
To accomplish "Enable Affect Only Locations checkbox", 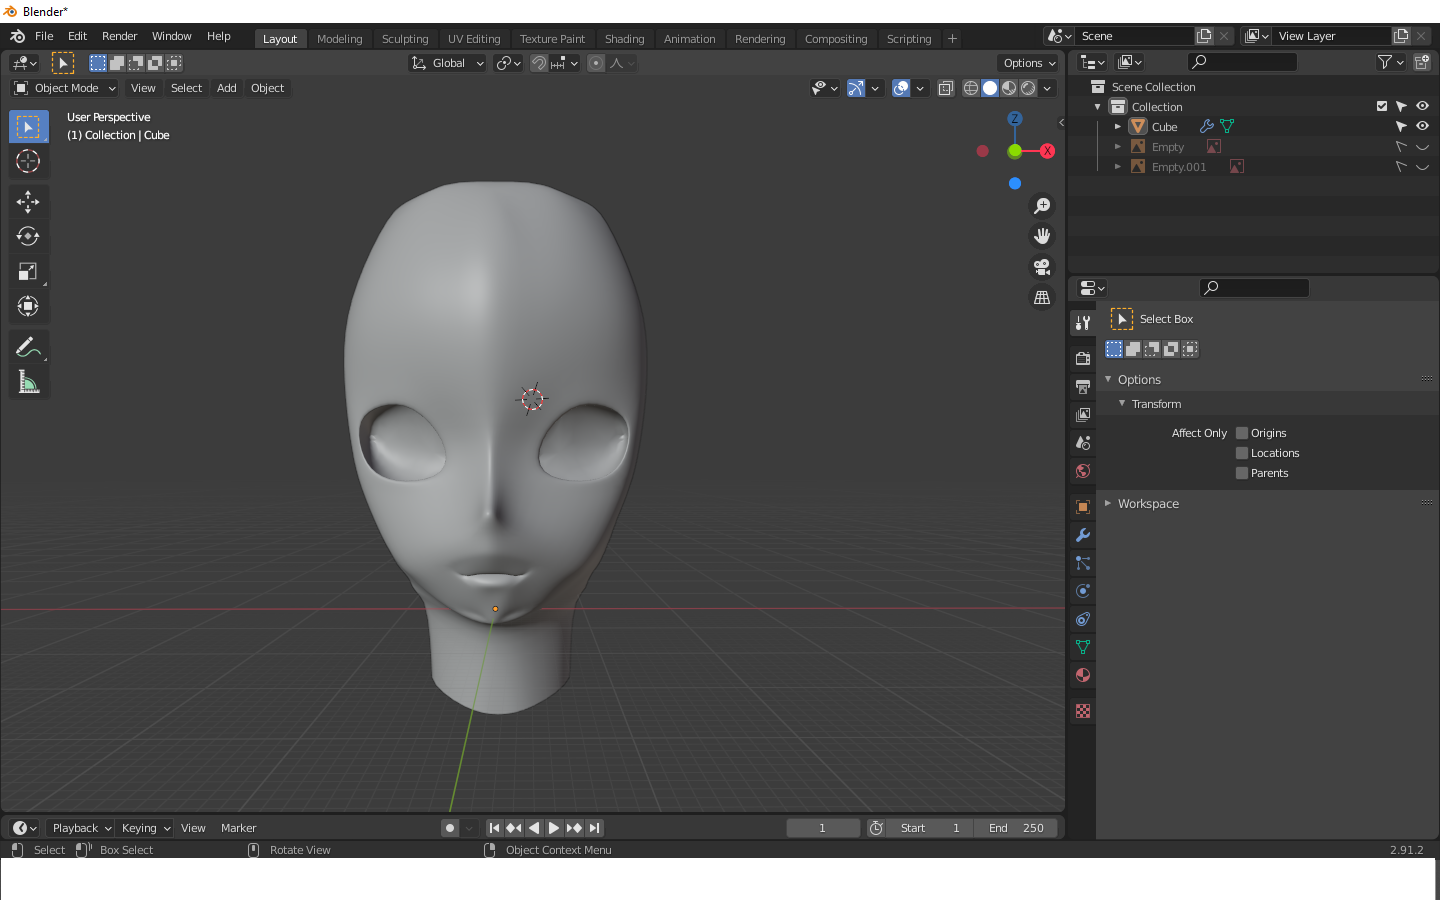I will coord(1242,453).
